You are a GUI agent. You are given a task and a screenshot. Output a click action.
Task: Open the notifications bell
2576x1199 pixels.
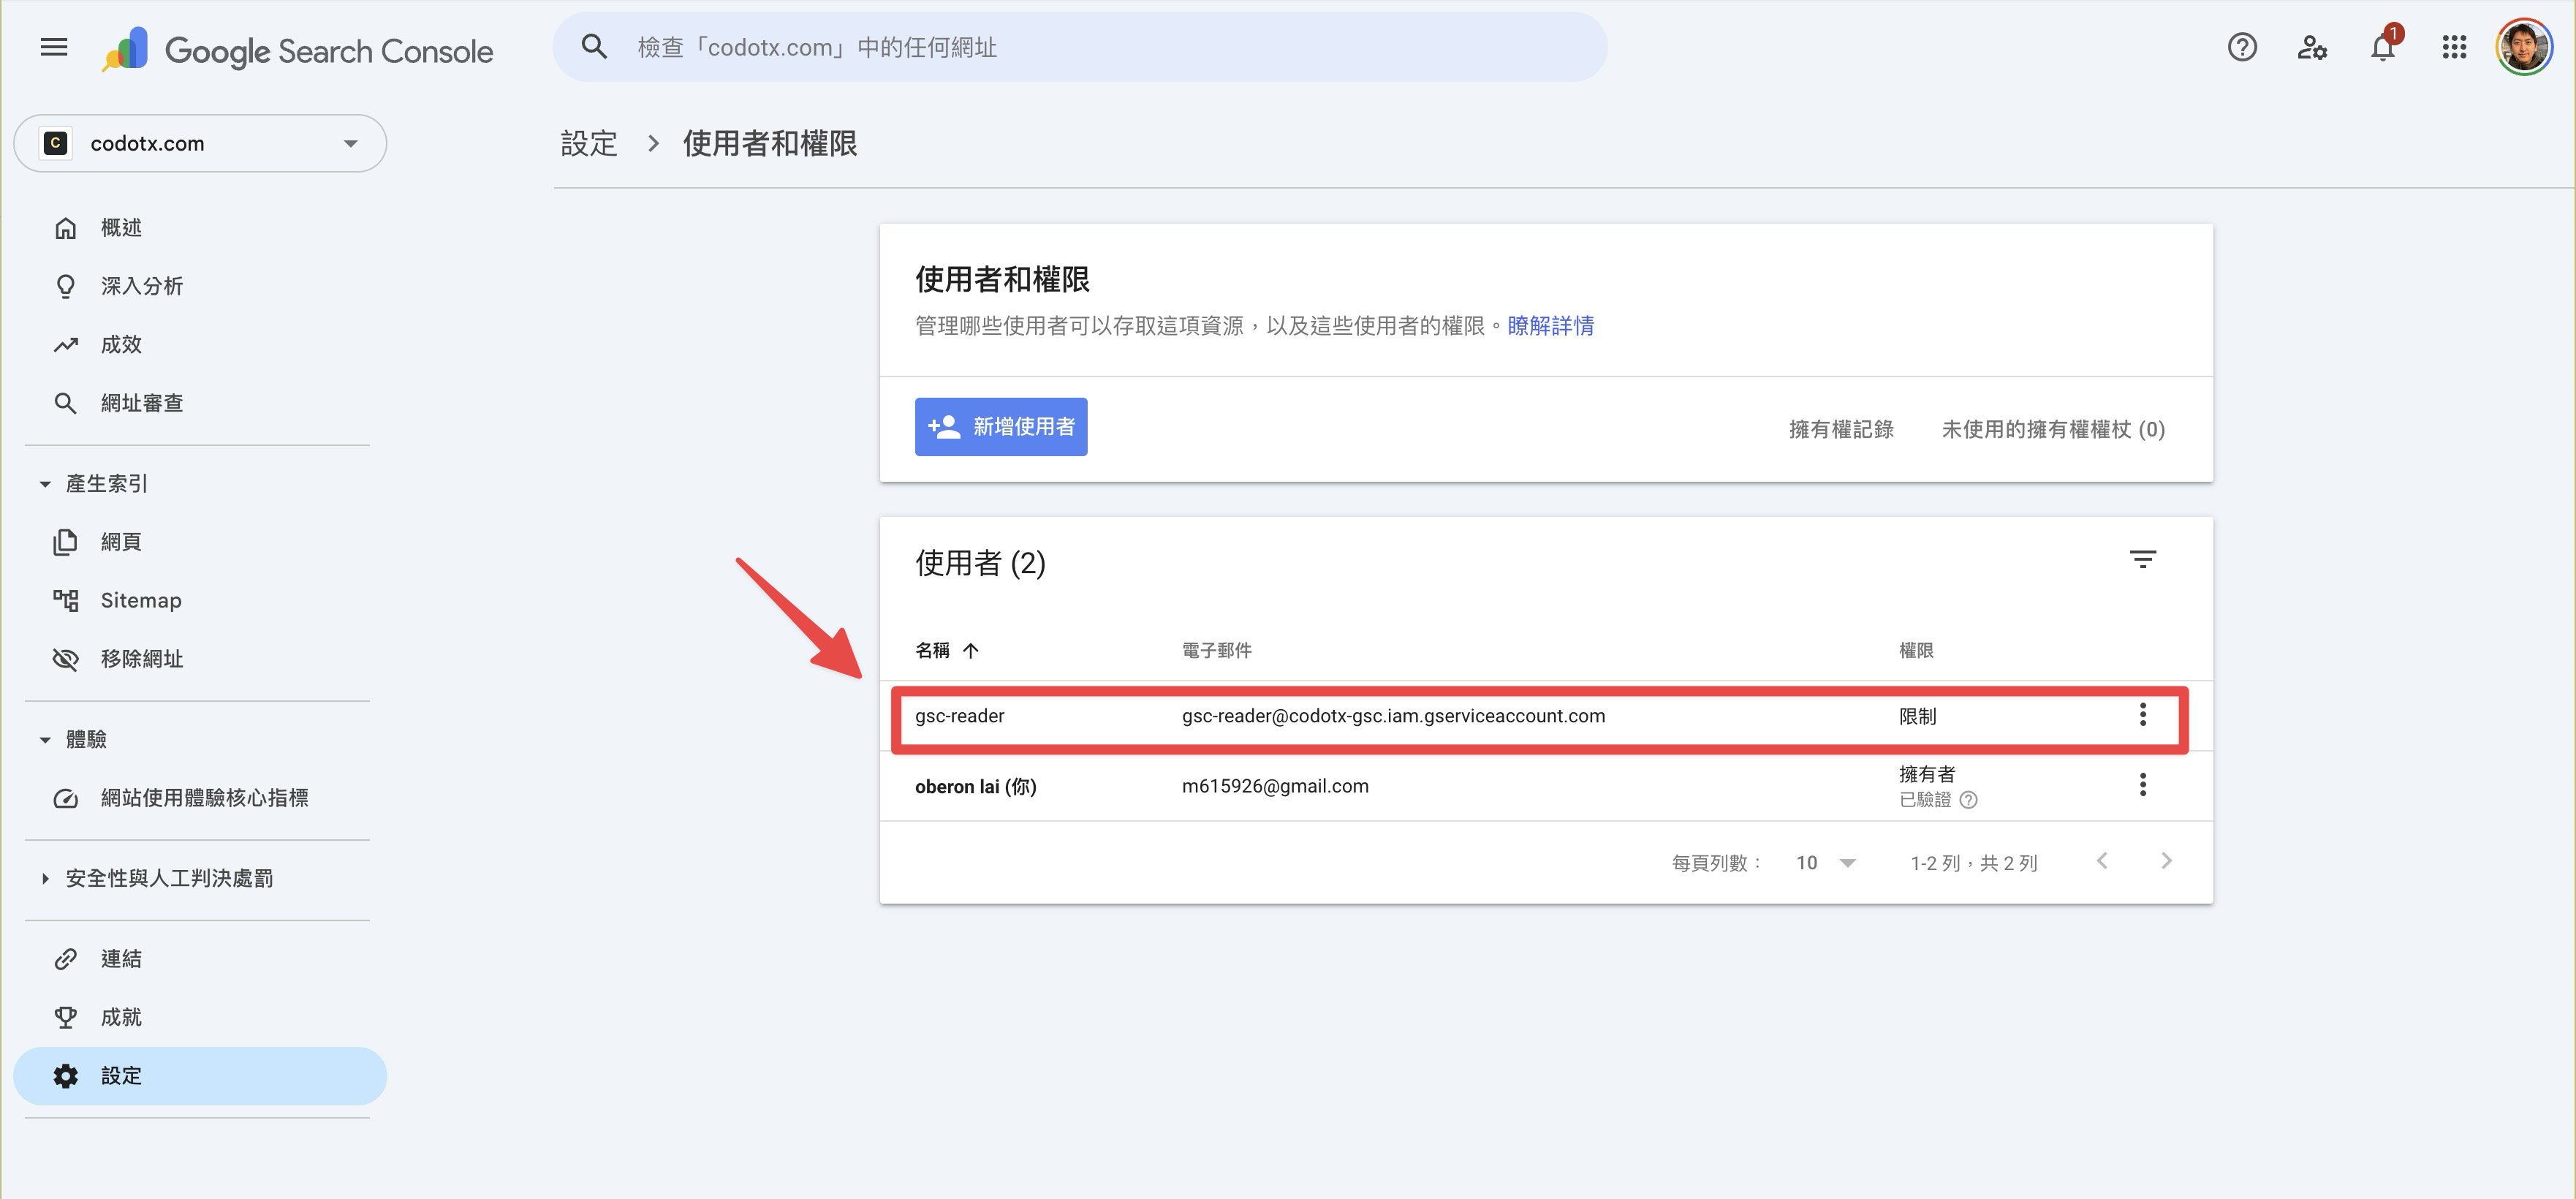[x=2383, y=46]
